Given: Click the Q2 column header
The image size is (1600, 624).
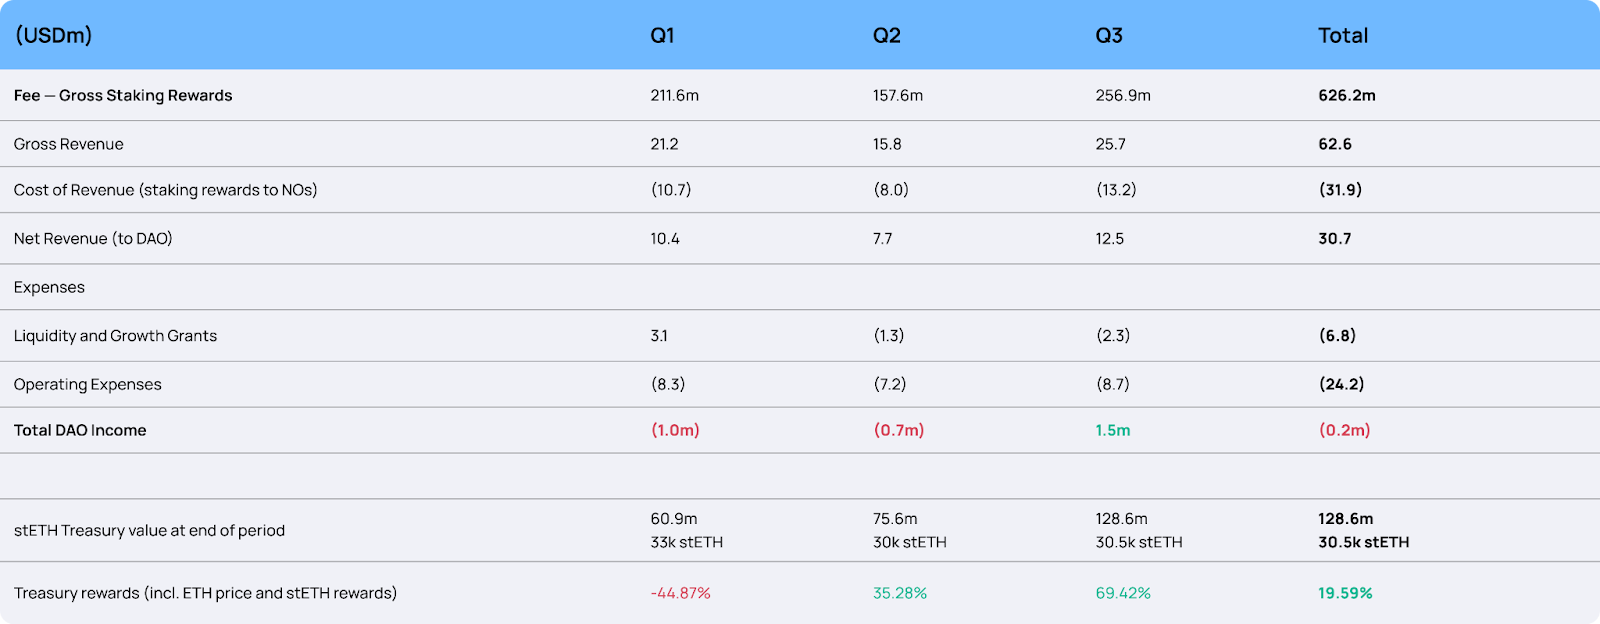Looking at the screenshot, I should (886, 36).
